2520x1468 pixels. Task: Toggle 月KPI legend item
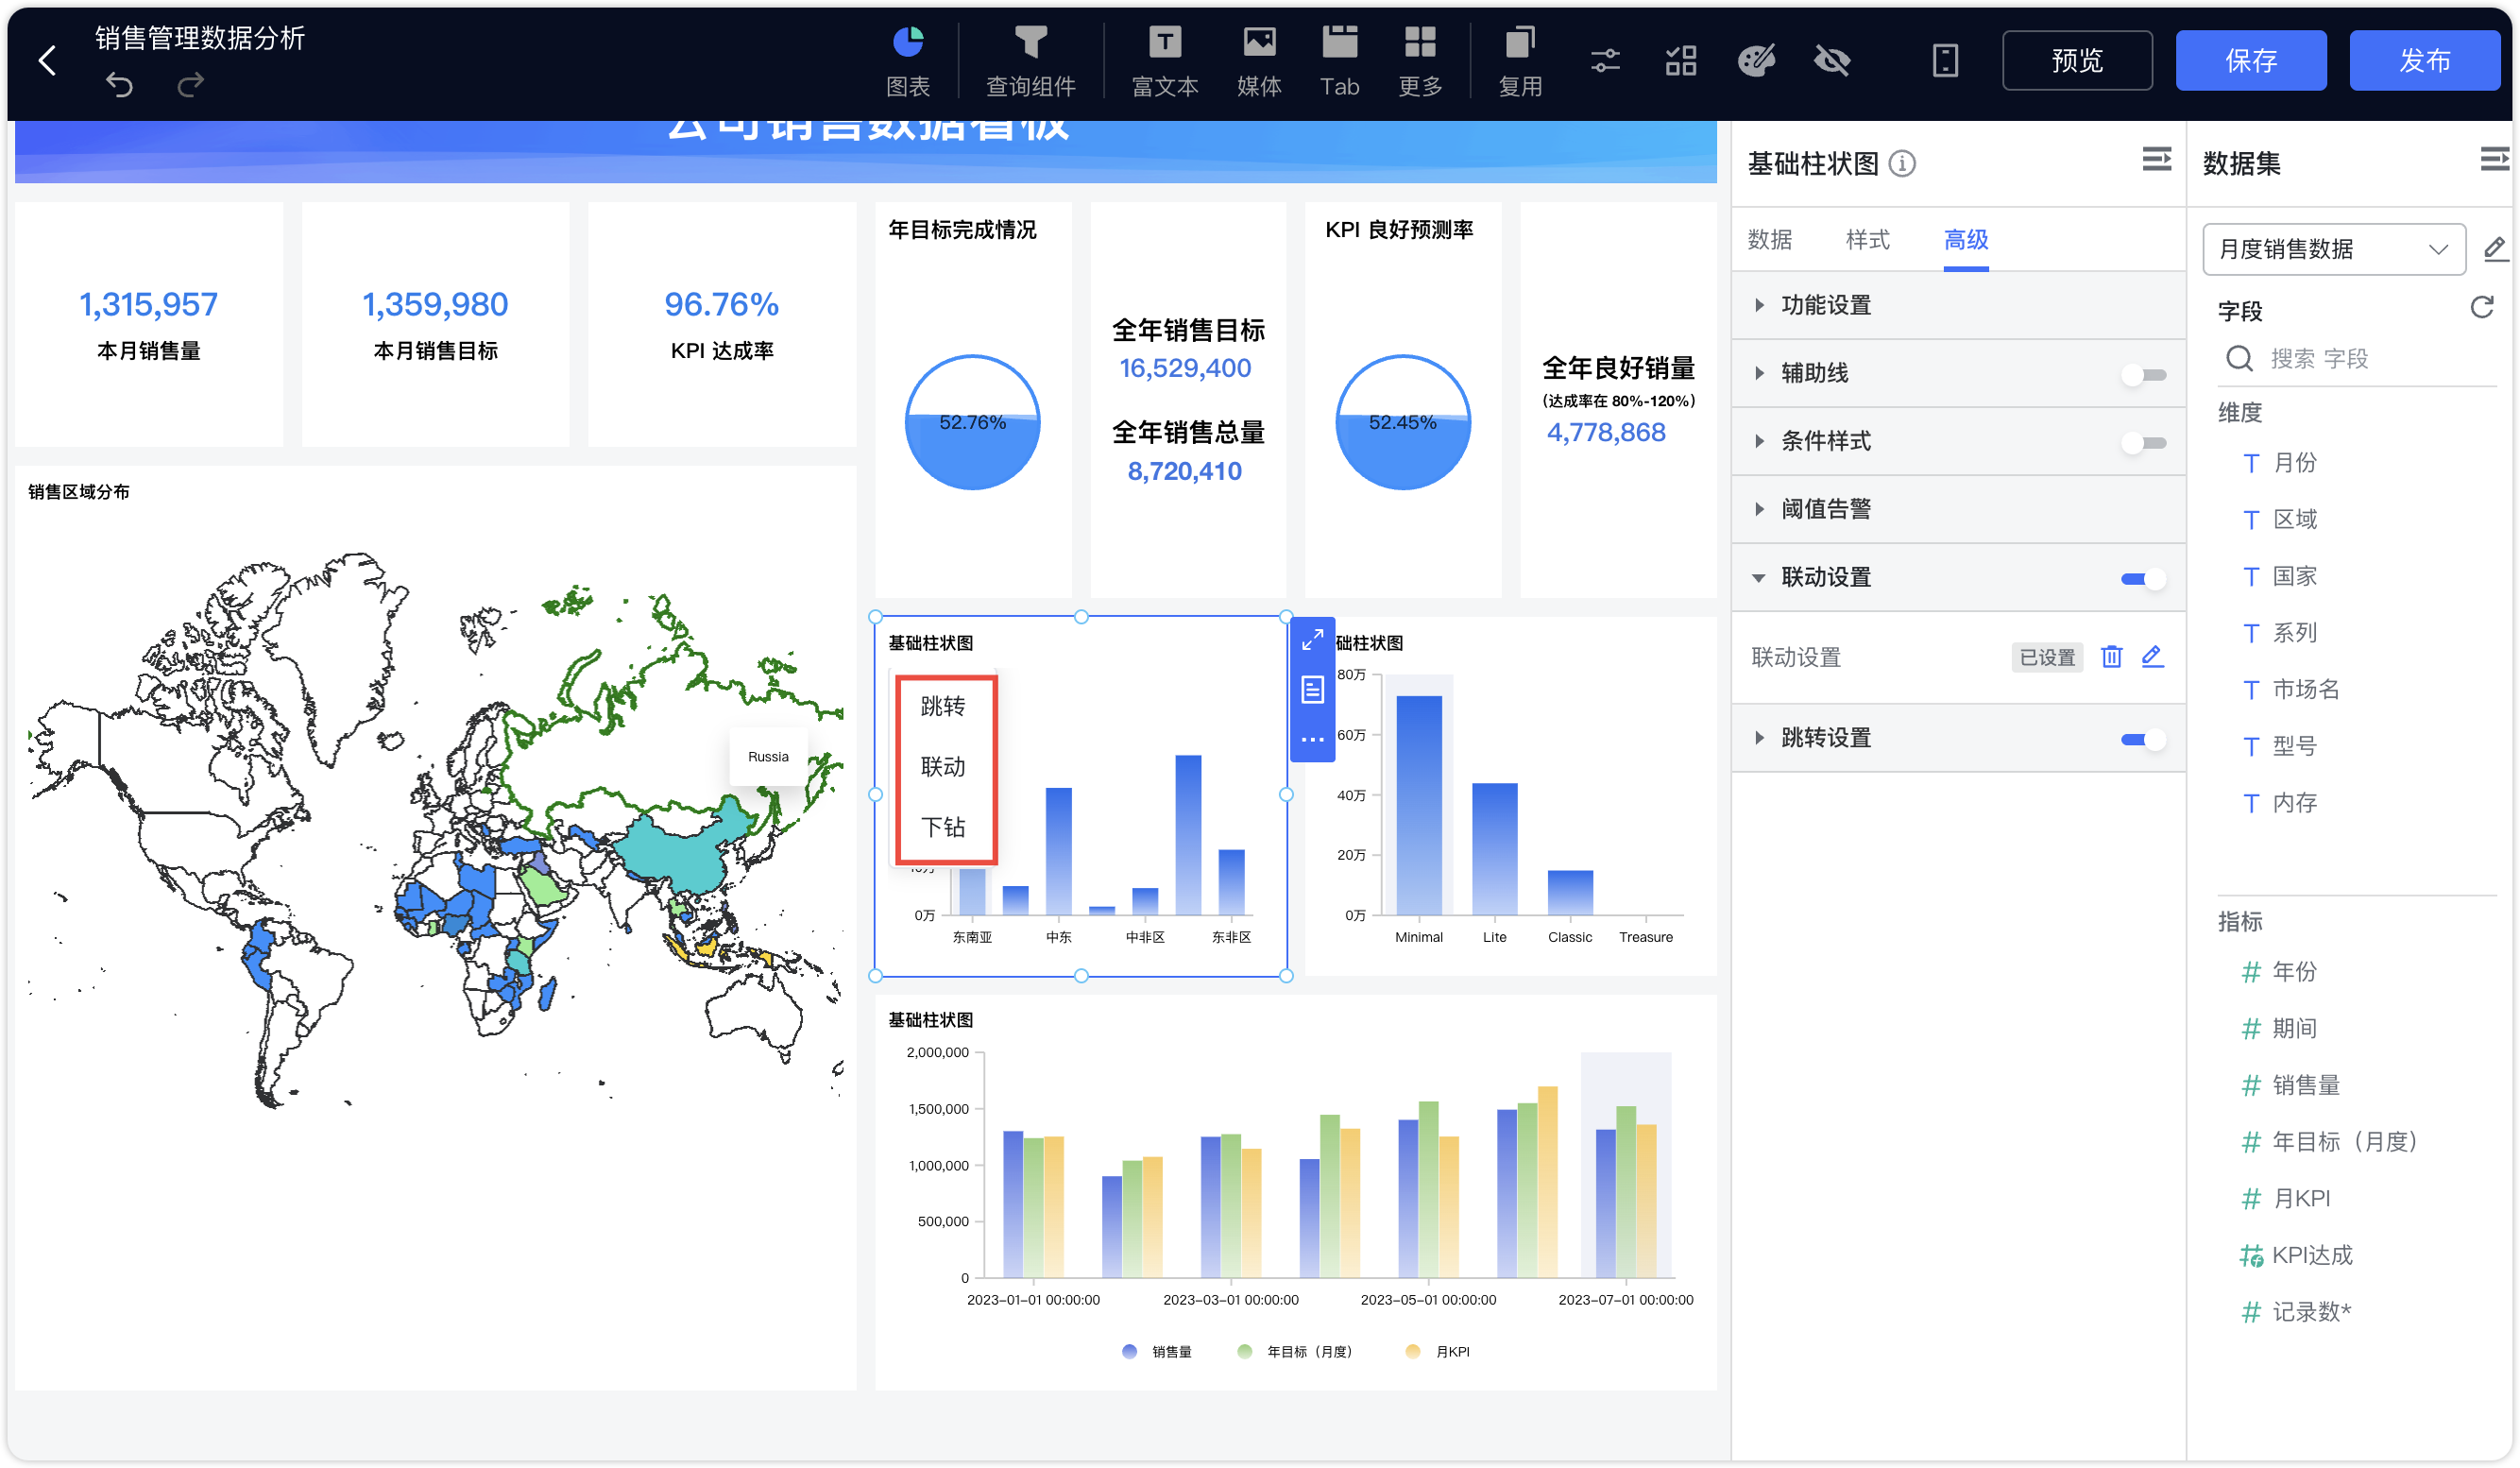point(1437,1351)
